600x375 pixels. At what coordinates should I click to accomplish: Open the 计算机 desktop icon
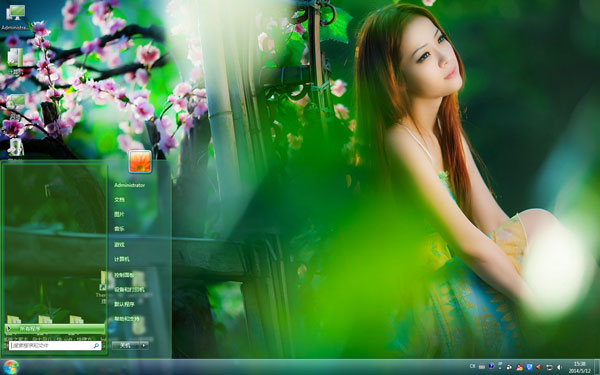click(x=15, y=60)
